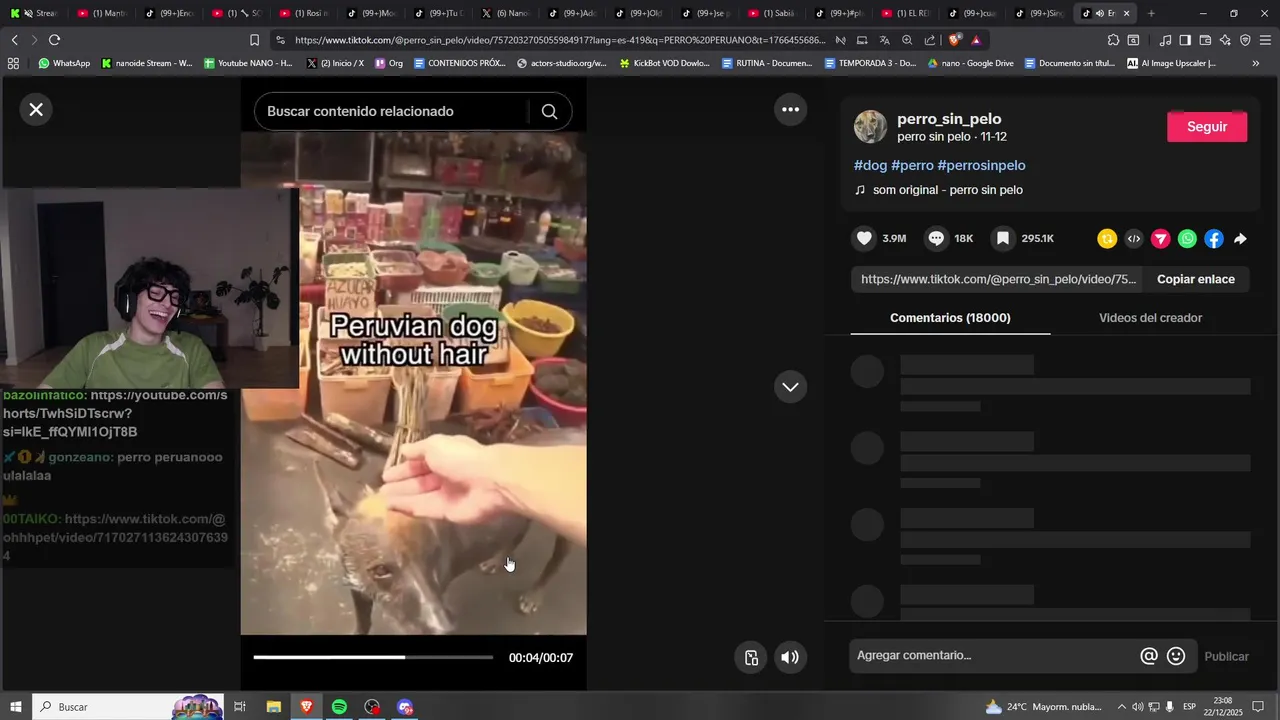Open Discord from the taskbar
Screen dimensions: 1280x720
pos(405,707)
